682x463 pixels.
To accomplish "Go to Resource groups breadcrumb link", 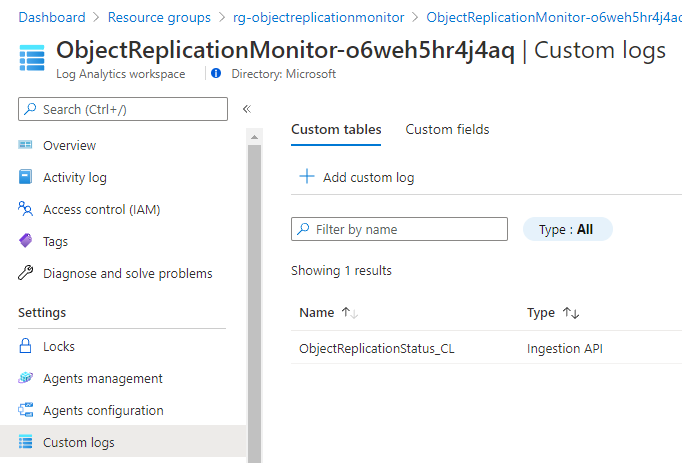I will click(159, 17).
